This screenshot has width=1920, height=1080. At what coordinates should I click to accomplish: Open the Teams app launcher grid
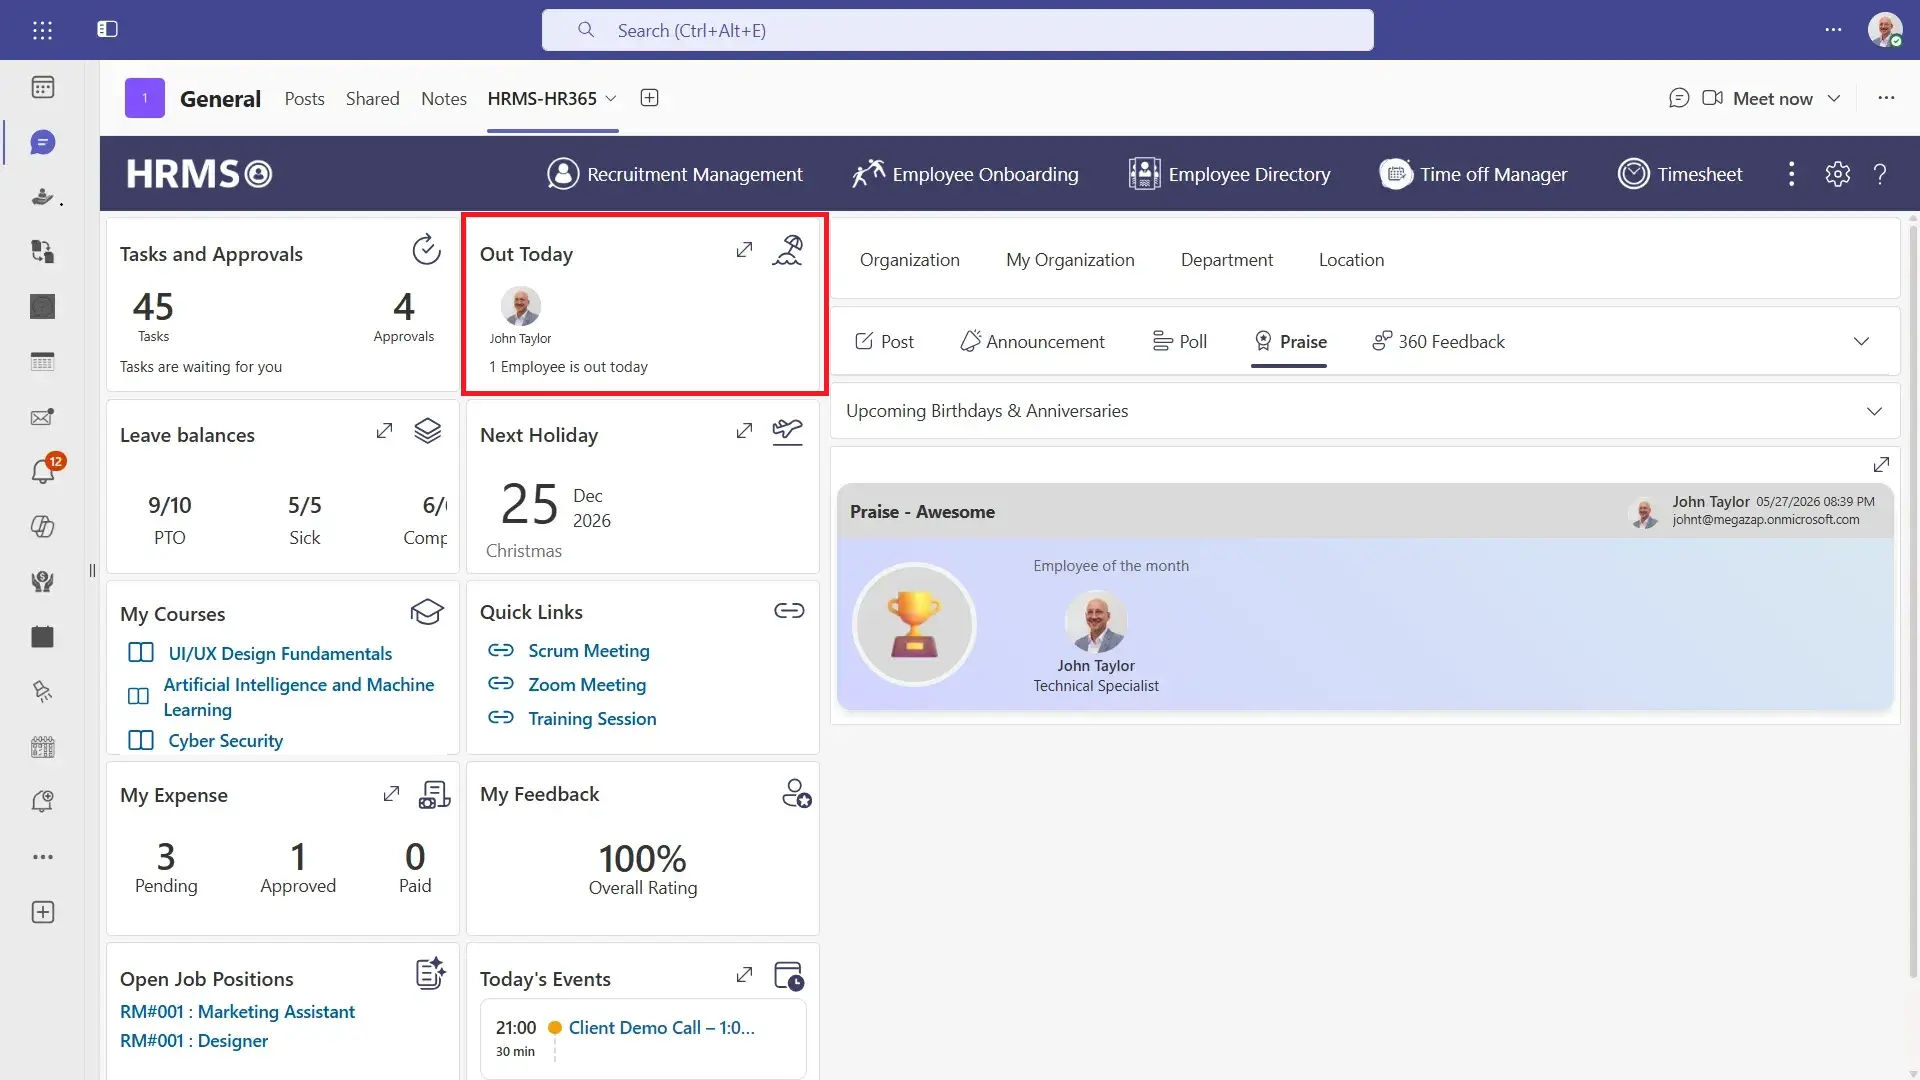42,30
